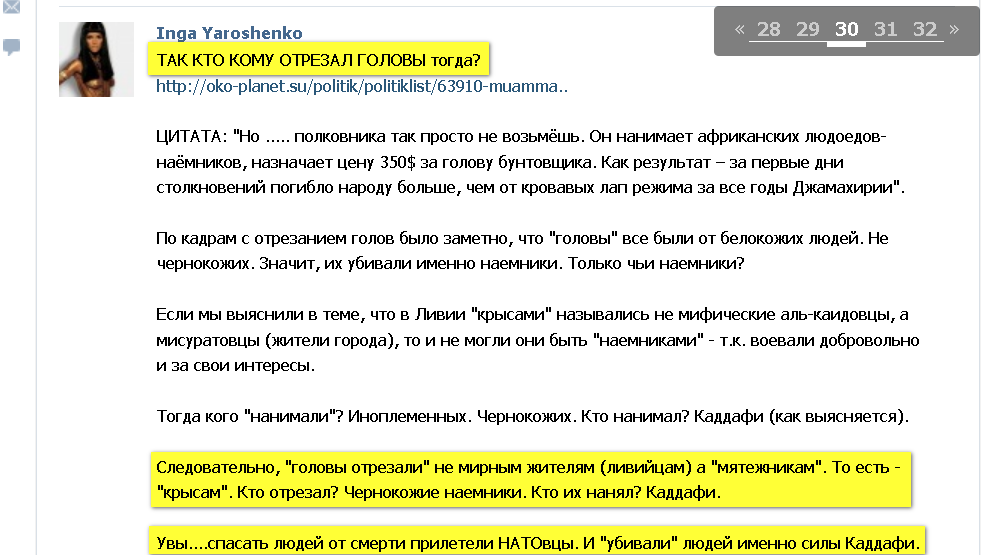Jump to page 32
Screen dimensions: 999x555
[x=924, y=29]
